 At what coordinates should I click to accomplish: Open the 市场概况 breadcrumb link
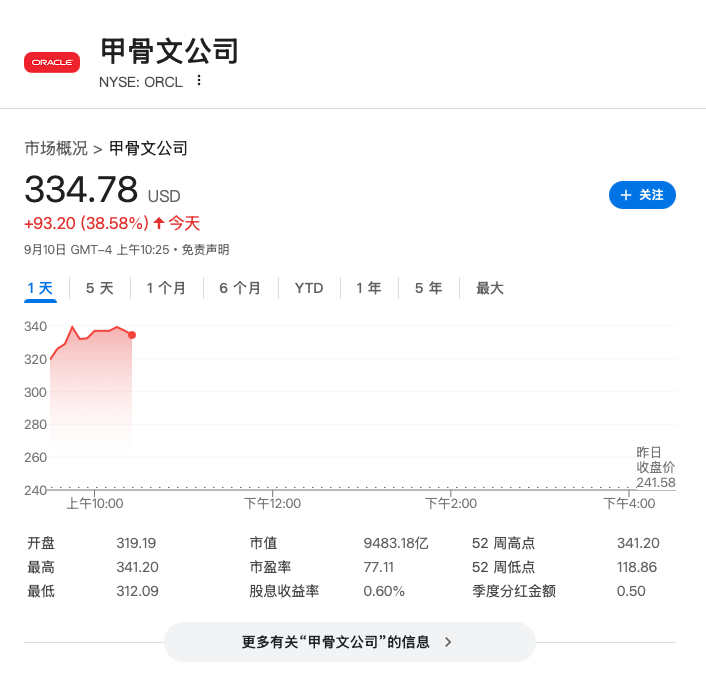click(56, 148)
